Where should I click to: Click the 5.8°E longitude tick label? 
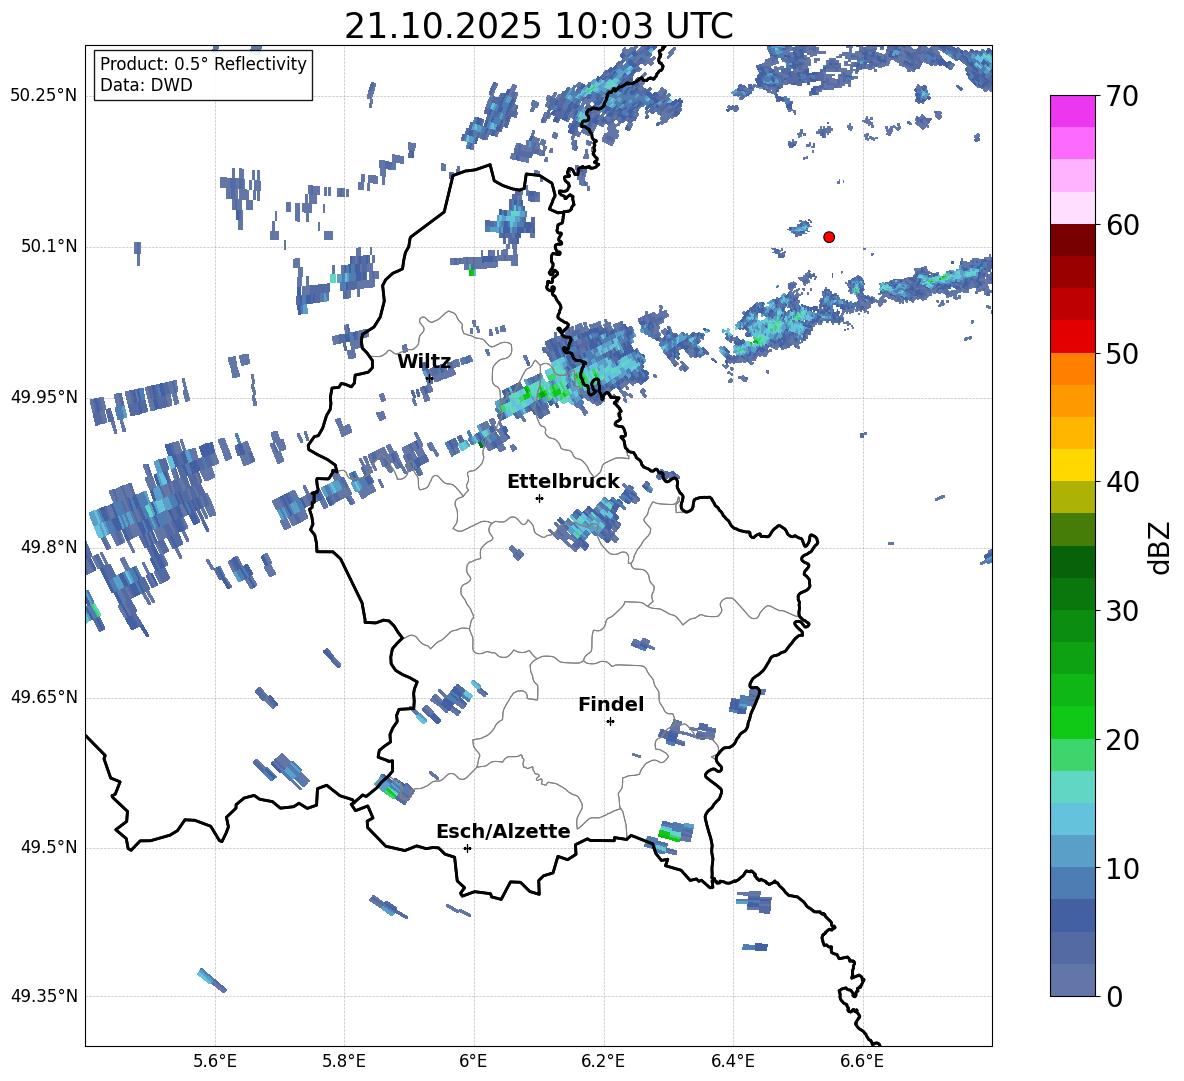click(x=344, y=1061)
